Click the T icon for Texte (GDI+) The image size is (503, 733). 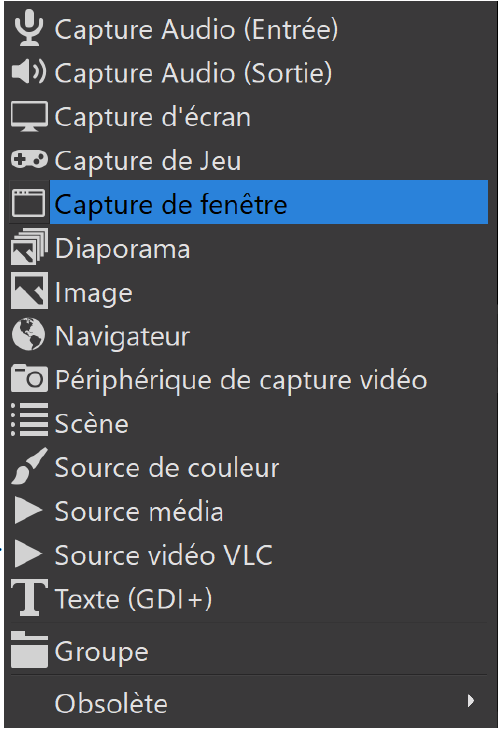pos(29,597)
